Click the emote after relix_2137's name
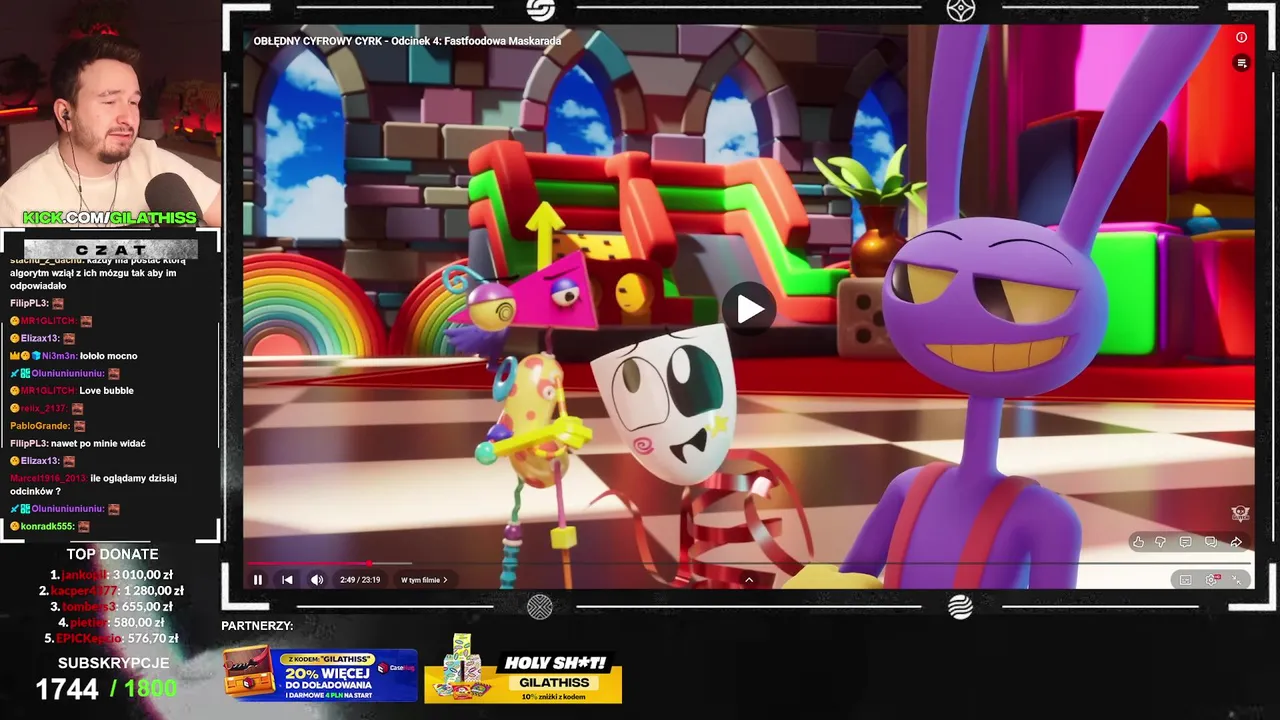Viewport: 1280px width, 720px height. 77,408
